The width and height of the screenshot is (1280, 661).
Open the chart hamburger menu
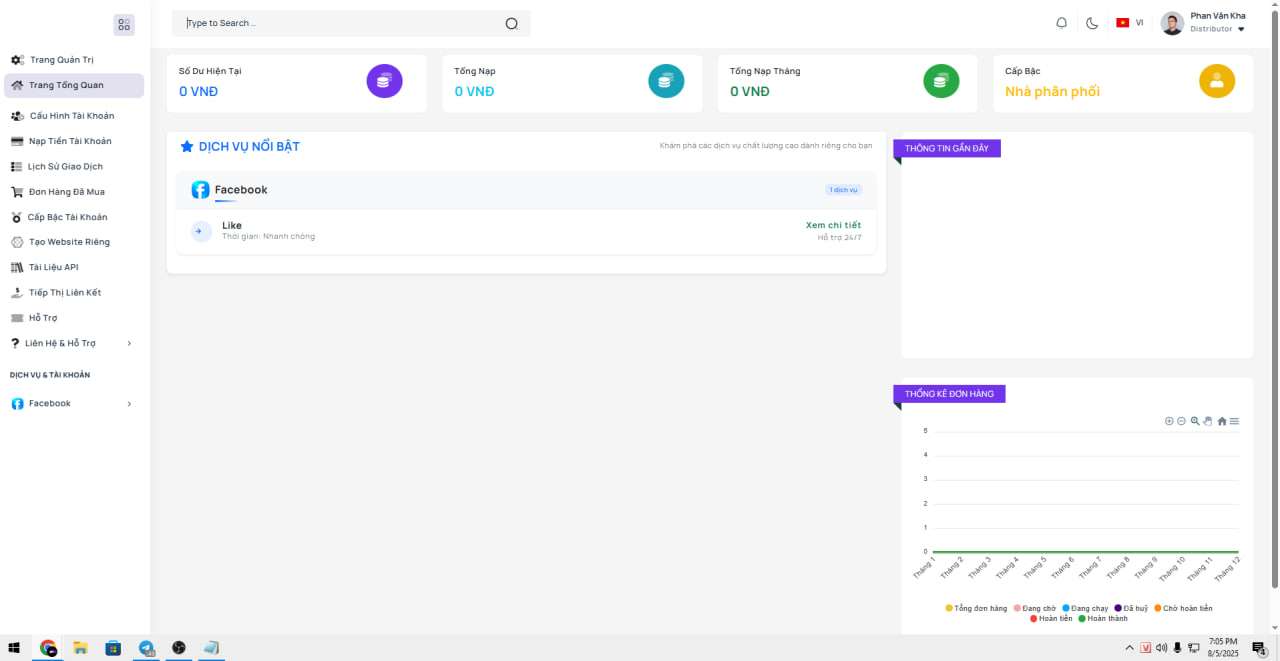pos(1235,421)
